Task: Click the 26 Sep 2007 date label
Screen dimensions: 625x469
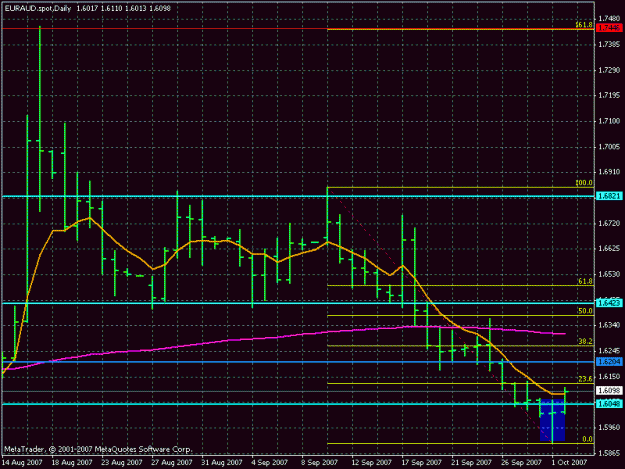Action: (x=521, y=463)
